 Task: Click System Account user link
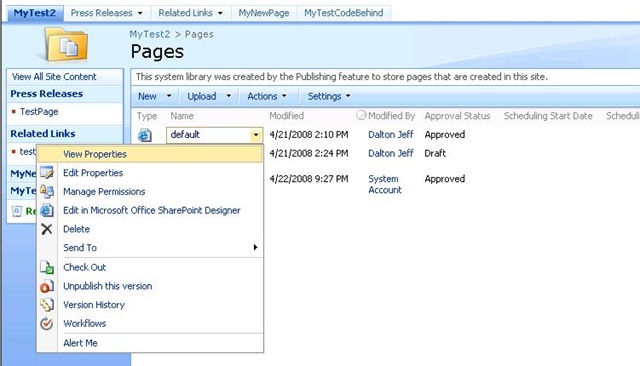pos(385,184)
